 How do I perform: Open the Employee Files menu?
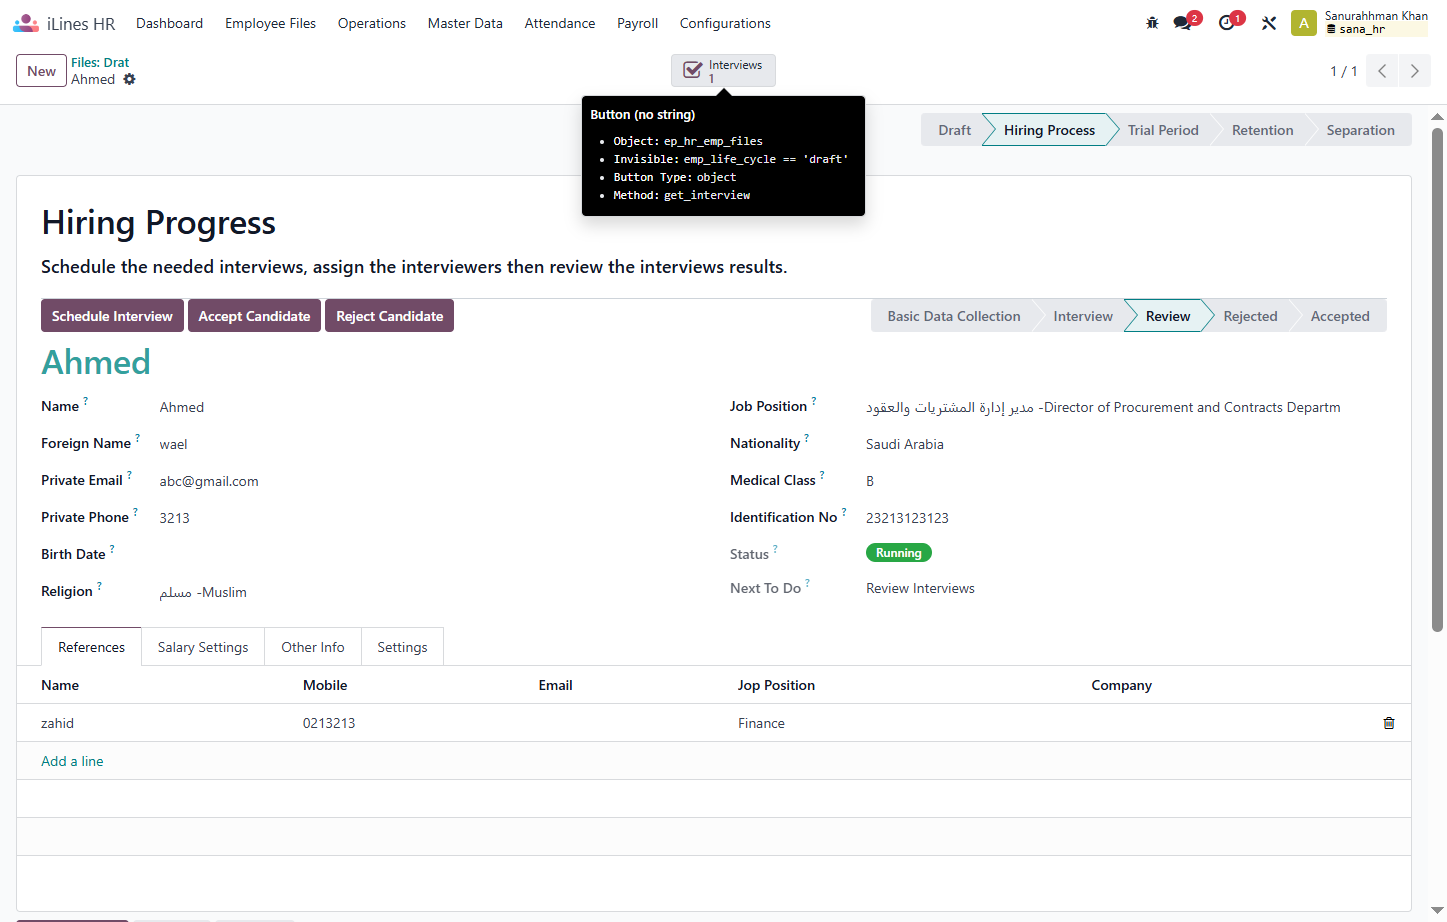270,23
